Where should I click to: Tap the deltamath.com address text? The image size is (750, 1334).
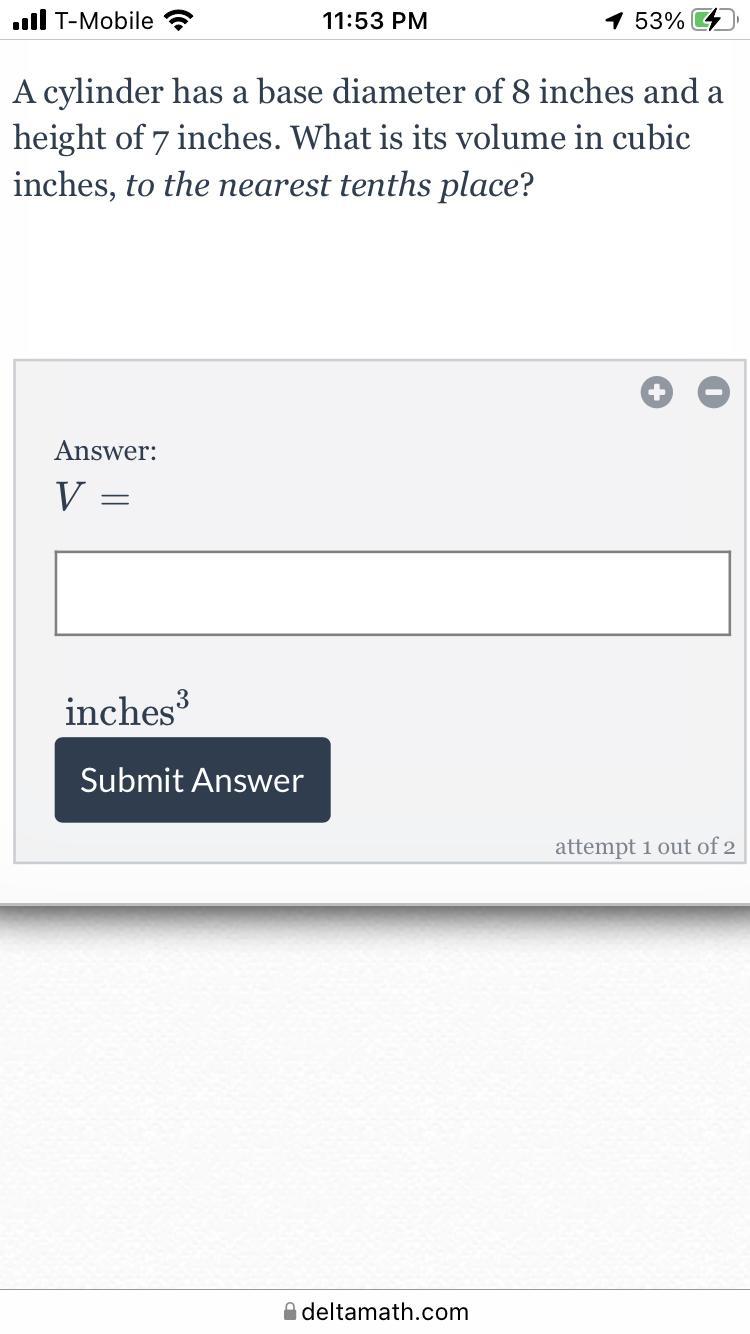[x=384, y=1311]
